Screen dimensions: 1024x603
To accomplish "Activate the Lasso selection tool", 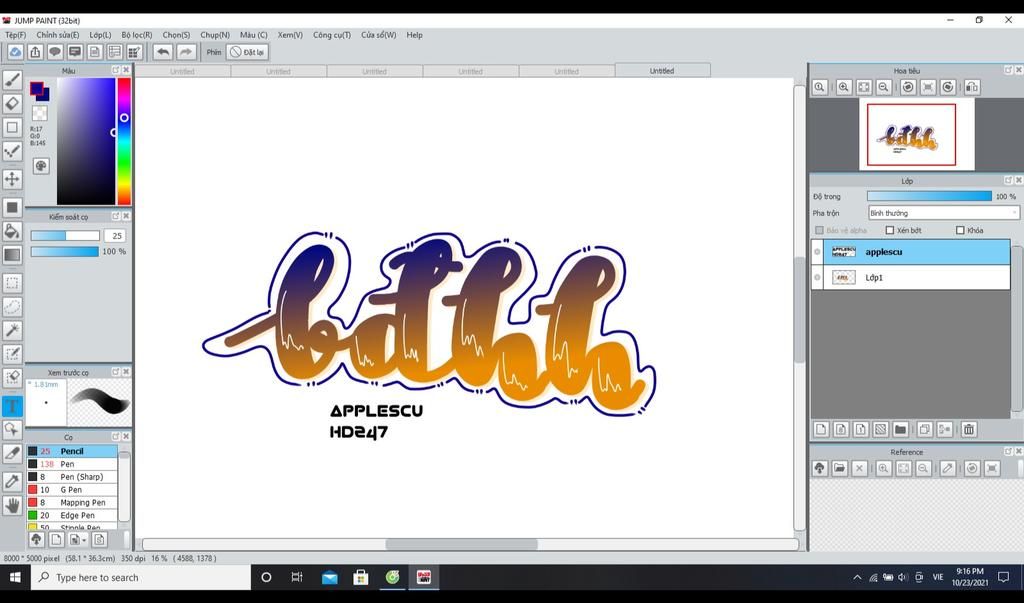I will pyautogui.click(x=12, y=306).
